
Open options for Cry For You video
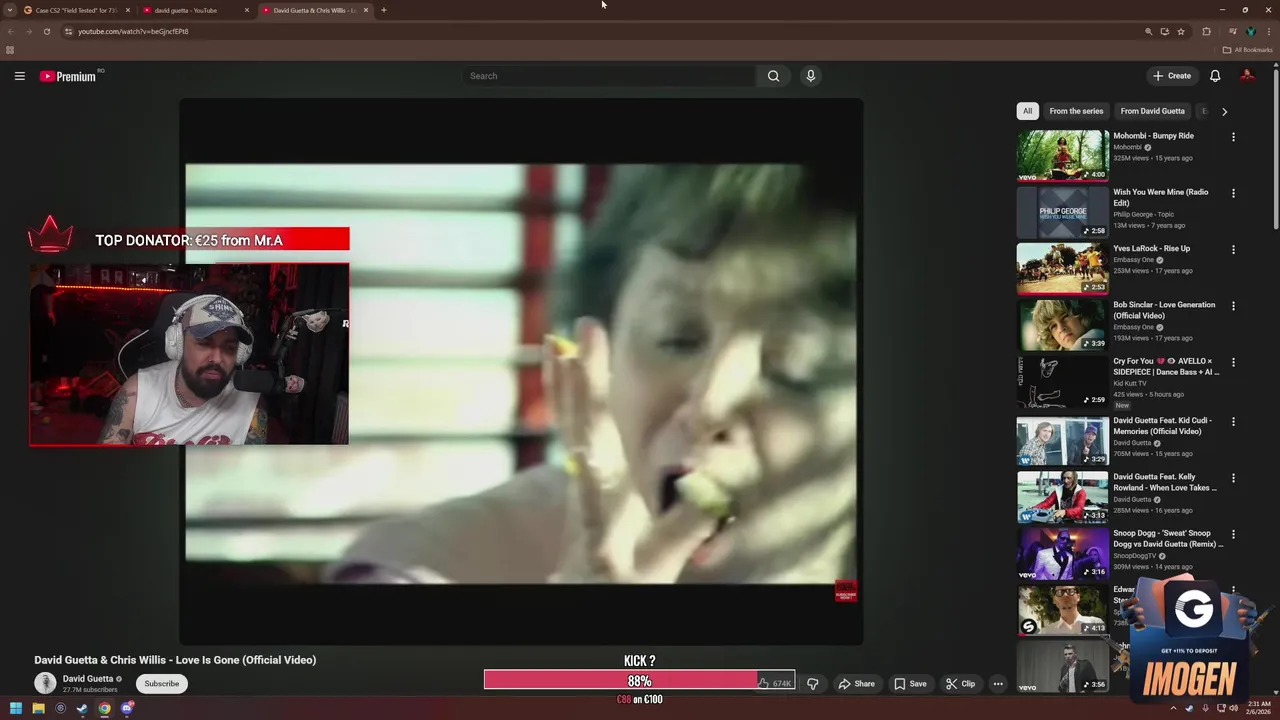pos(1233,363)
